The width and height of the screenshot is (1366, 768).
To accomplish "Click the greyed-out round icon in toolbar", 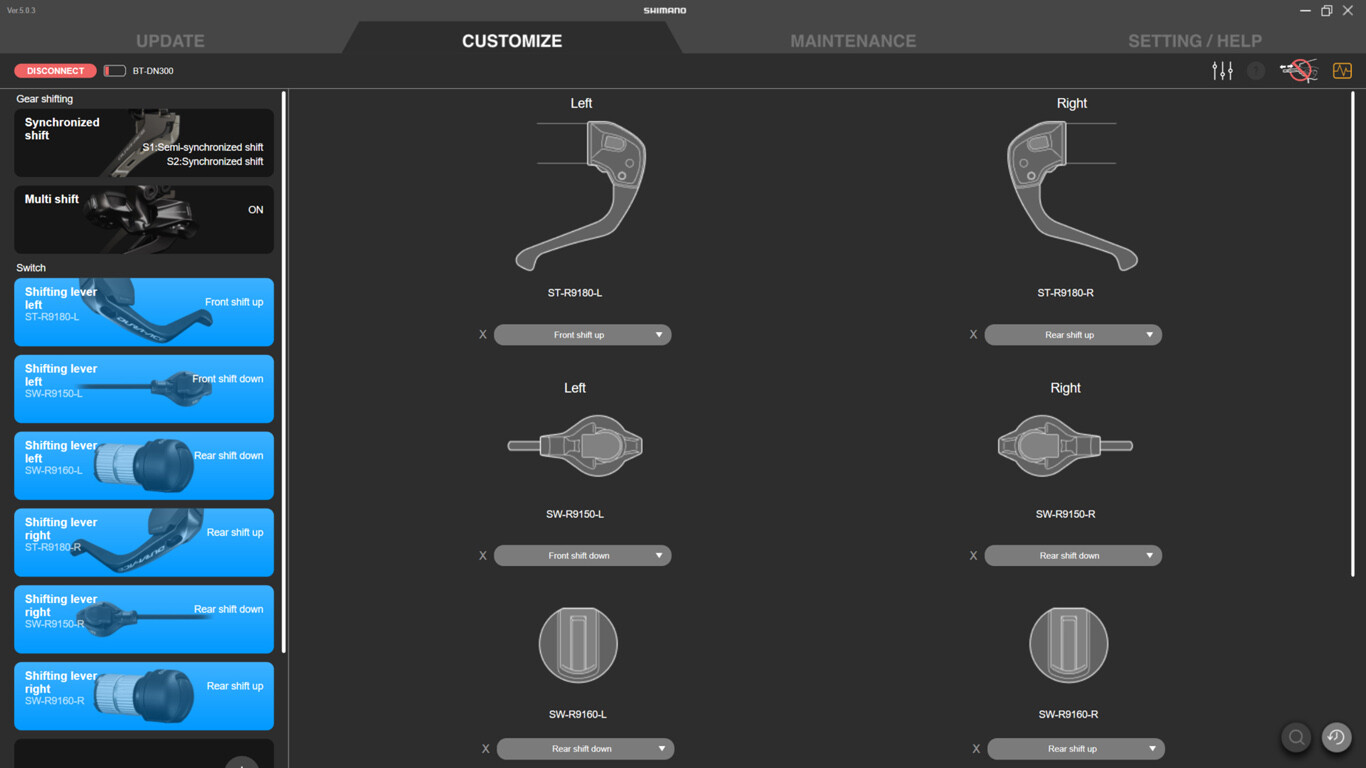I will point(1256,71).
